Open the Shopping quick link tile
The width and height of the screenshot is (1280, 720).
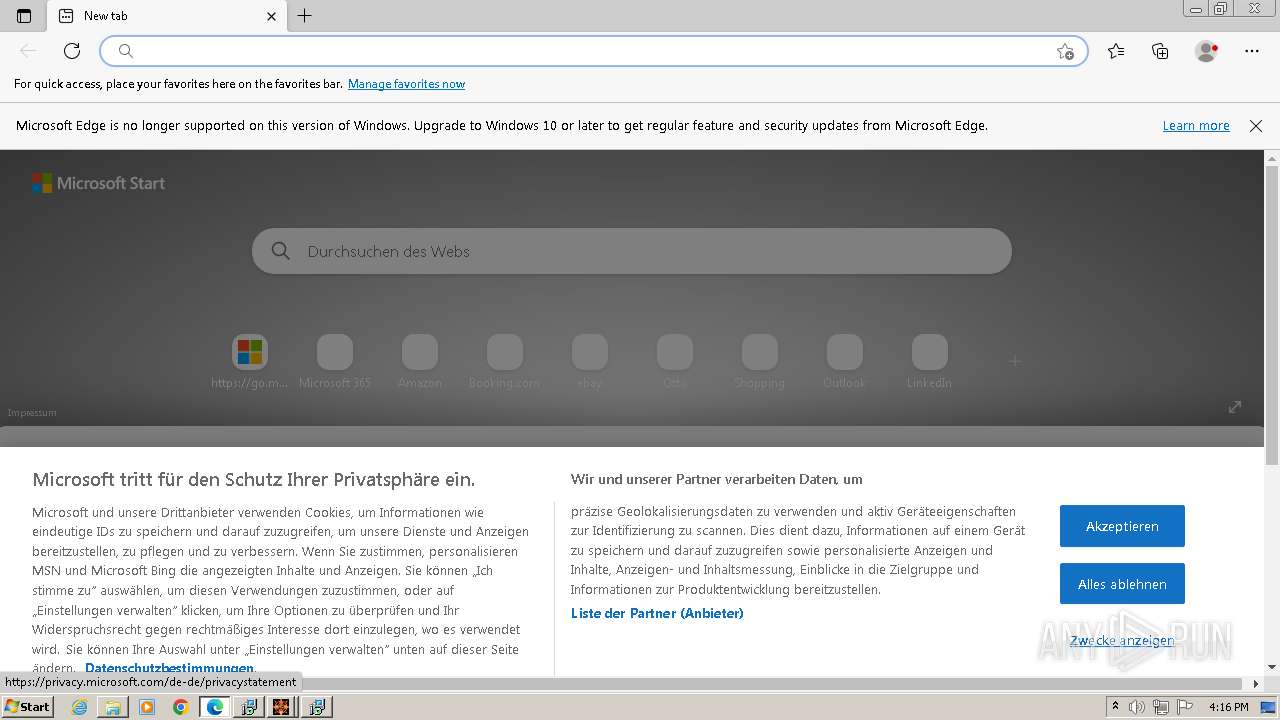click(760, 361)
